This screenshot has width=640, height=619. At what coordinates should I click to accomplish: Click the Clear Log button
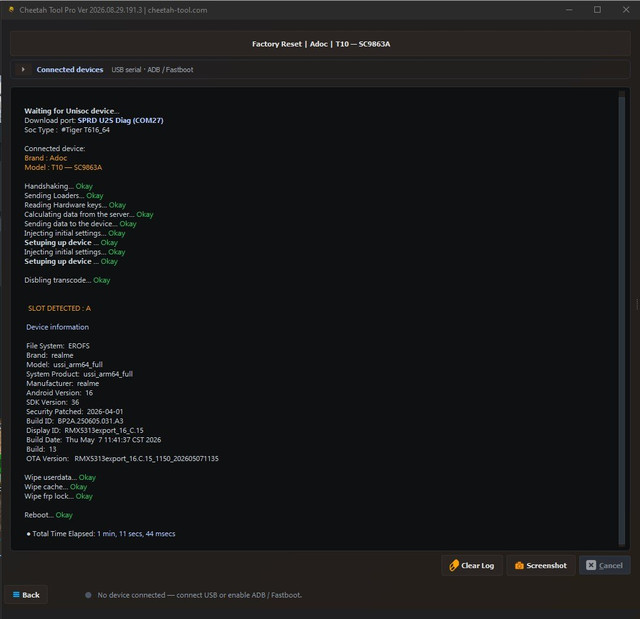pyautogui.click(x=472, y=565)
